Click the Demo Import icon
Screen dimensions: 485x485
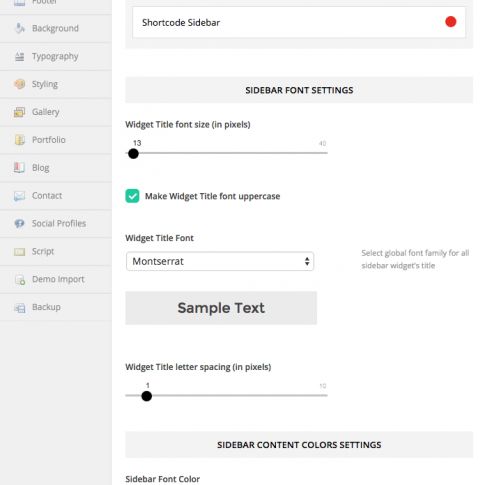20,279
